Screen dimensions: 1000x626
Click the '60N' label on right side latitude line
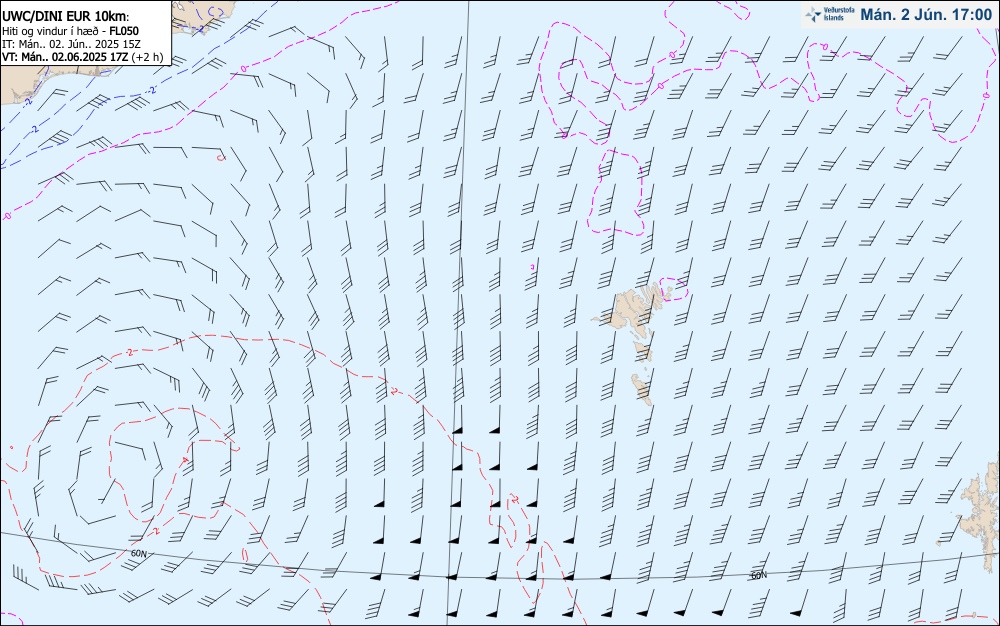[x=759, y=576]
